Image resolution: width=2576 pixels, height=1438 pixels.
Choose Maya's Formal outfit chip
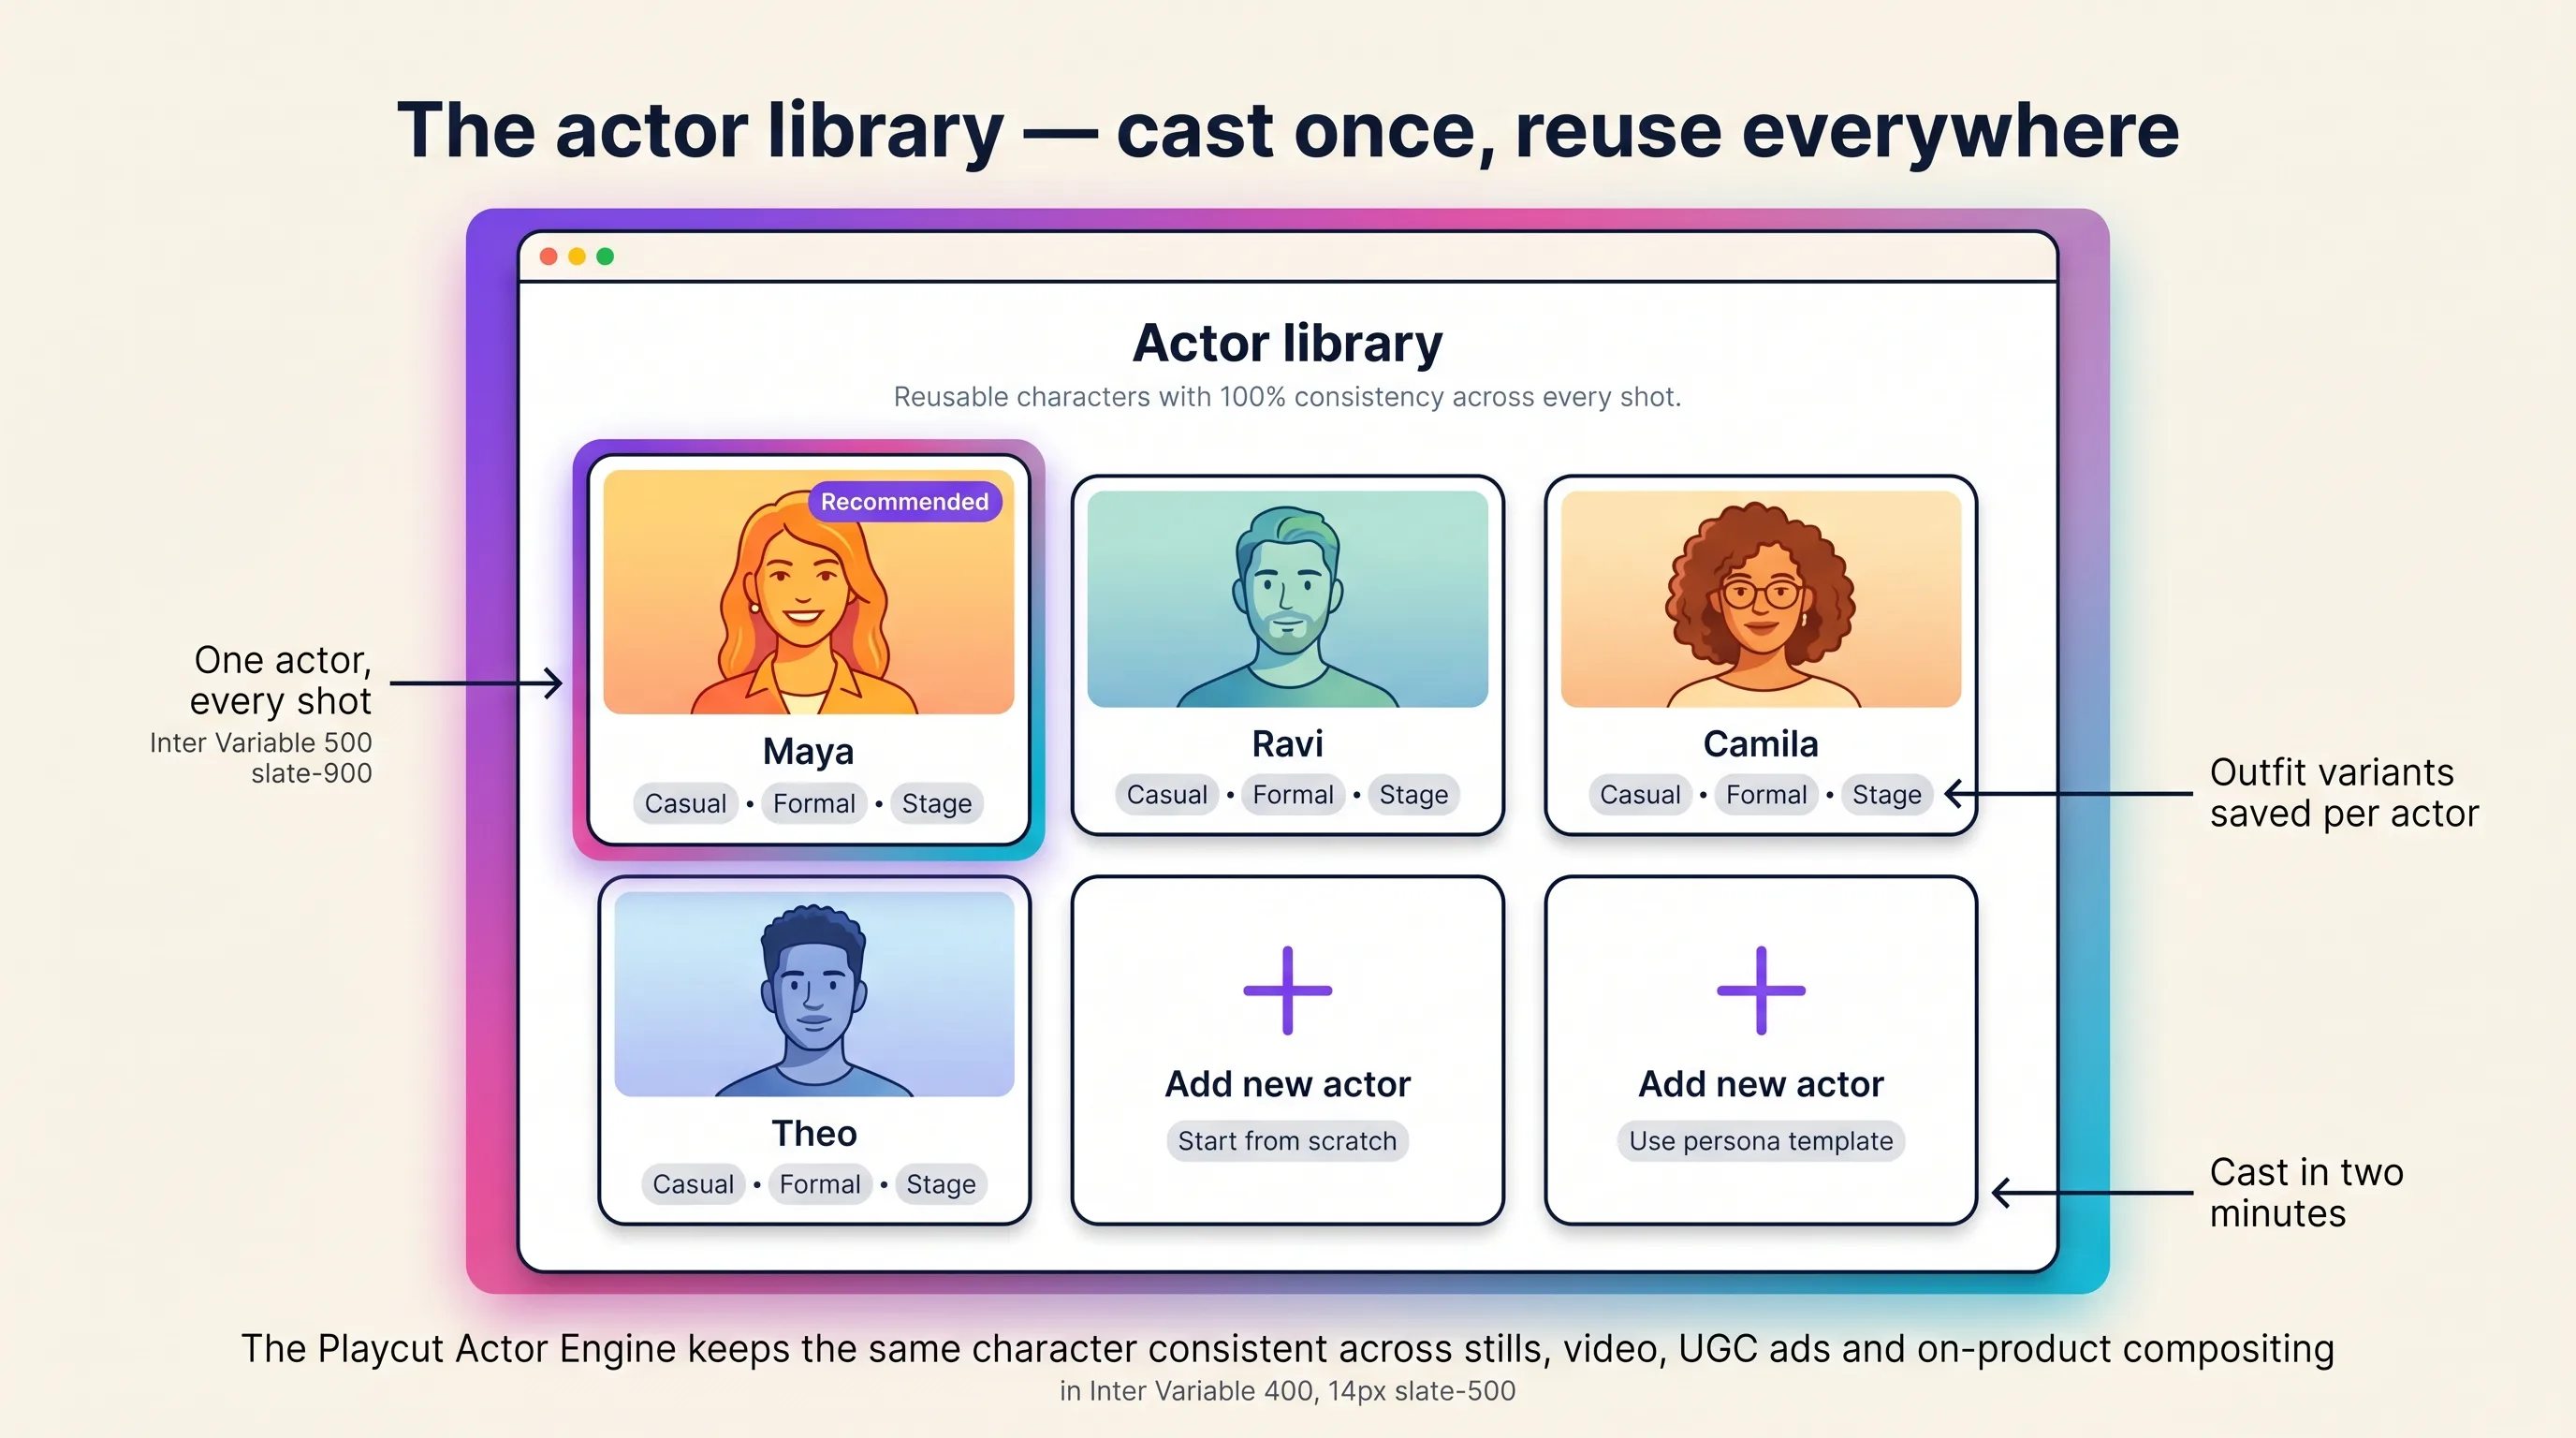[x=814, y=803]
